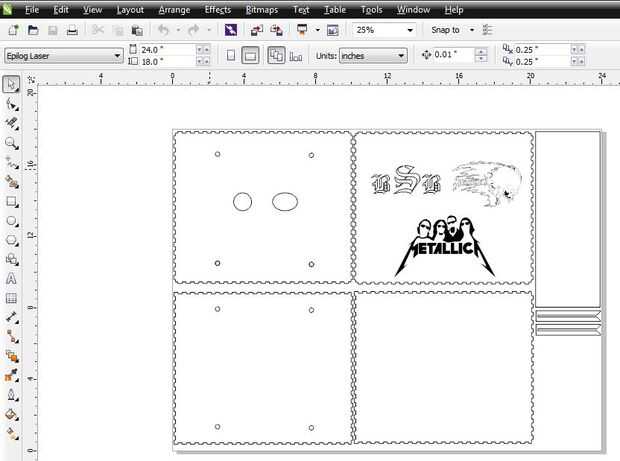
Task: Click the duplicate distance y 0.25 field
Action: click(x=542, y=62)
